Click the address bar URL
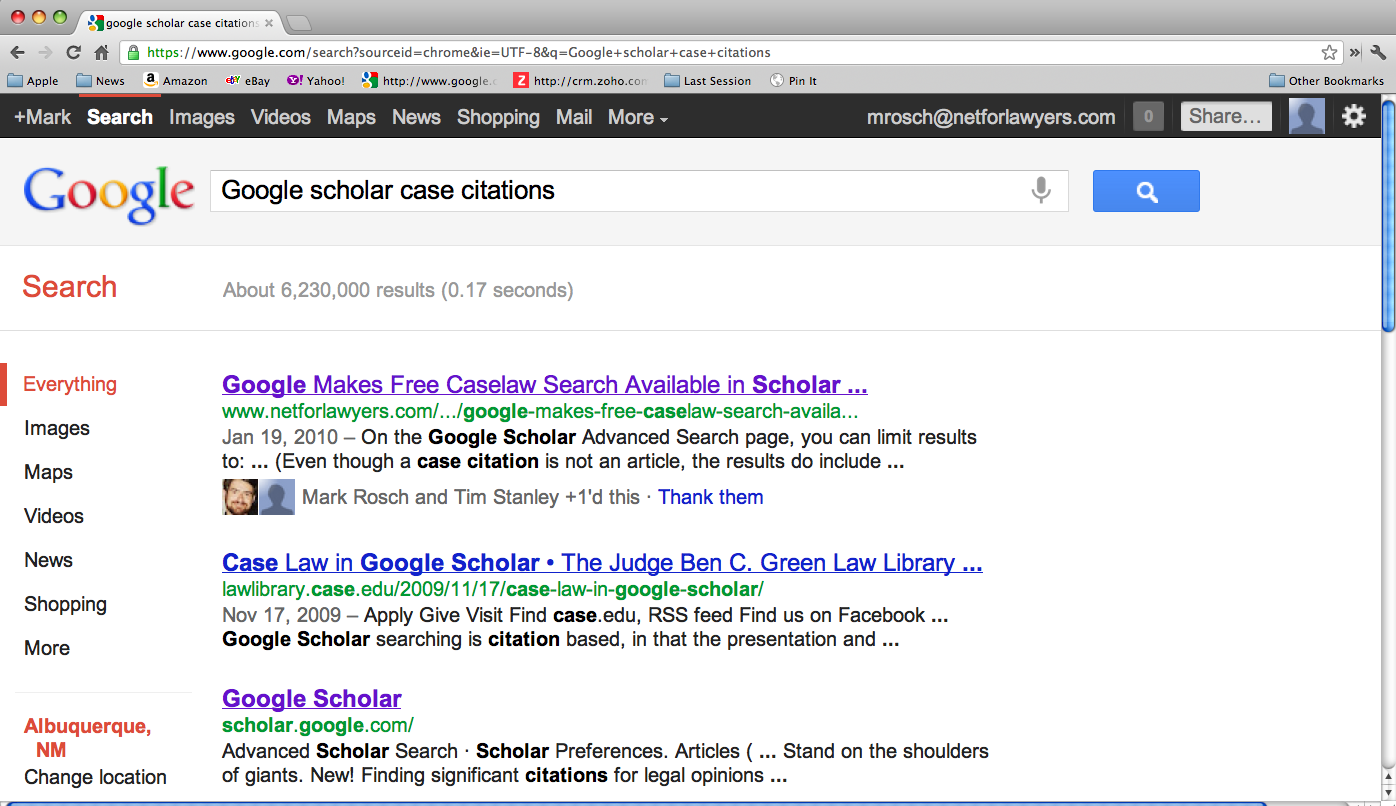 point(458,52)
